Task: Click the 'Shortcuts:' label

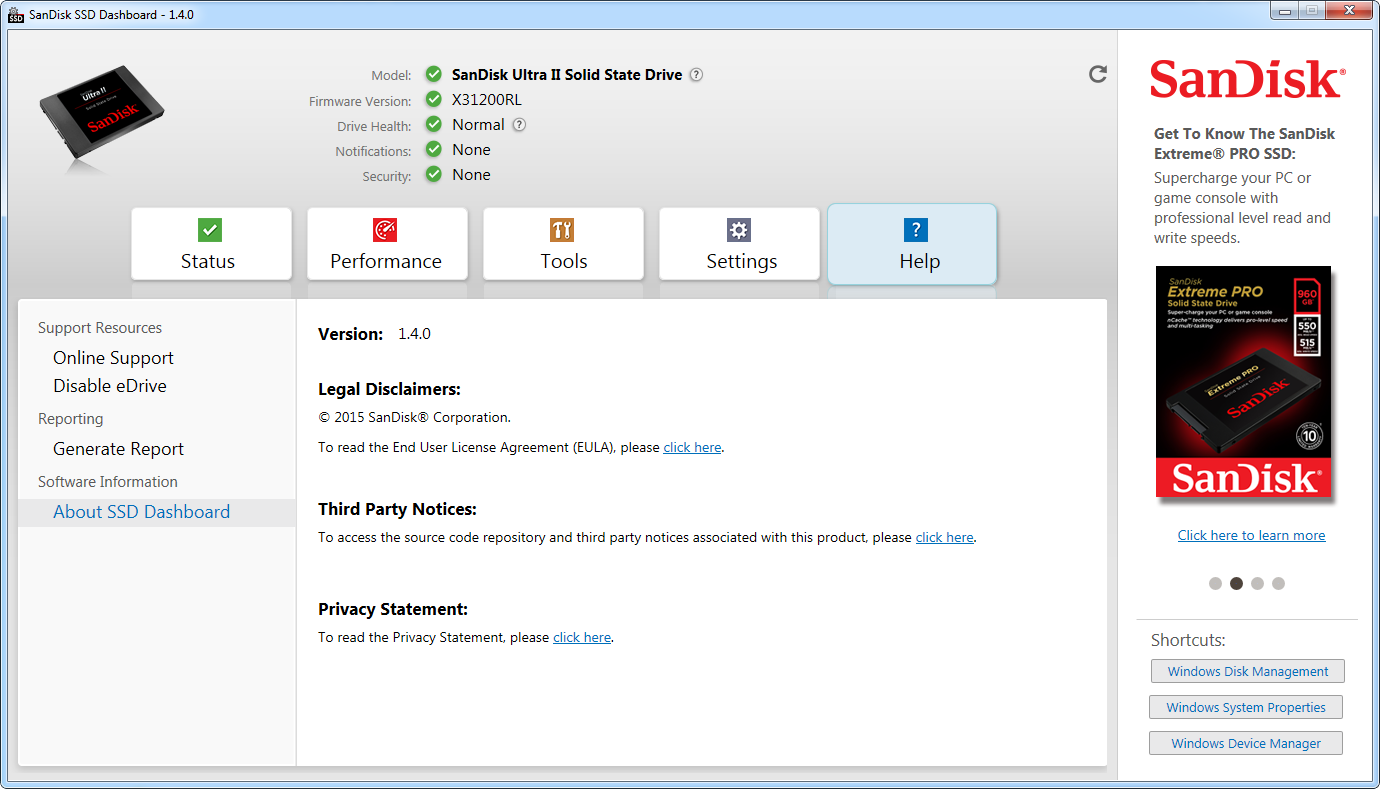Action: tap(1188, 641)
